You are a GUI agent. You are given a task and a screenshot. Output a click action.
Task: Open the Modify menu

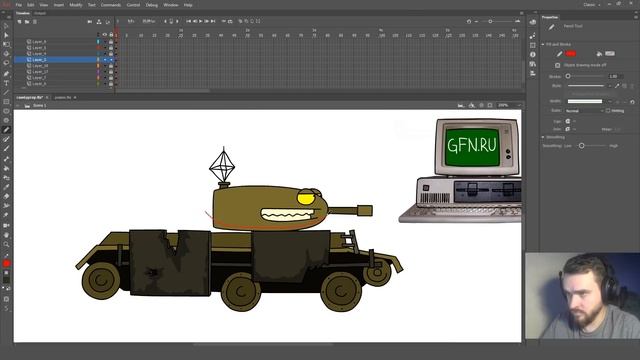pyautogui.click(x=76, y=5)
